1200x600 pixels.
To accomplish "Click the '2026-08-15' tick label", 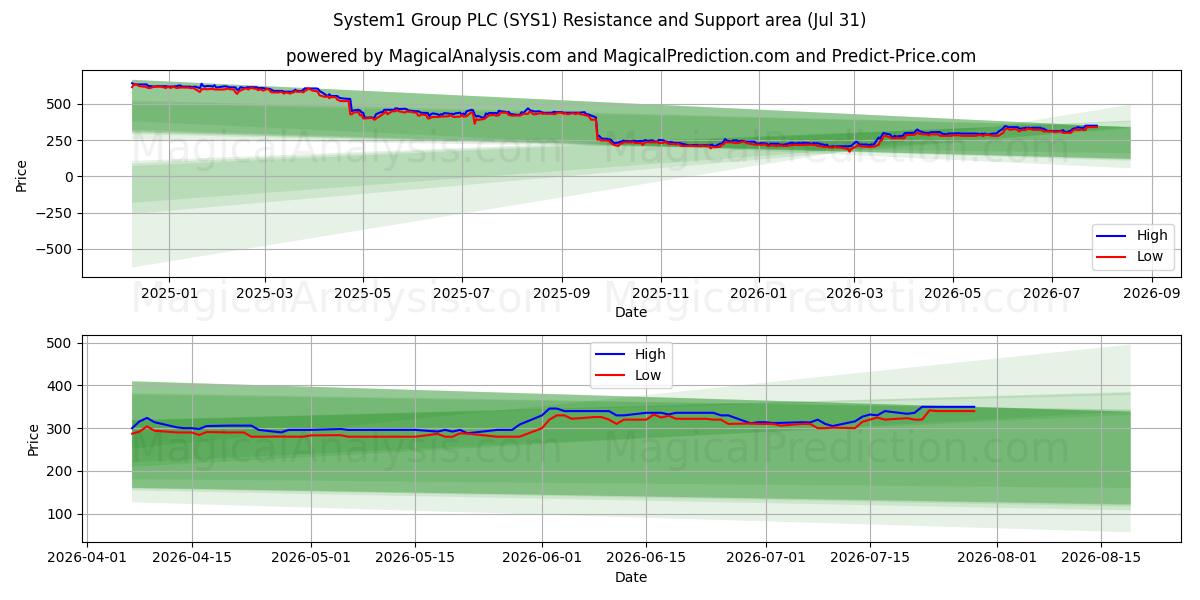I will (1102, 558).
